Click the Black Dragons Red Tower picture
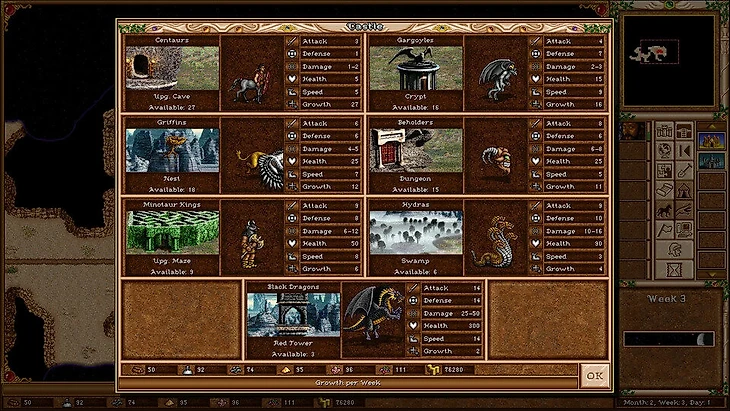Image resolution: width=730 pixels, height=411 pixels. tap(293, 315)
